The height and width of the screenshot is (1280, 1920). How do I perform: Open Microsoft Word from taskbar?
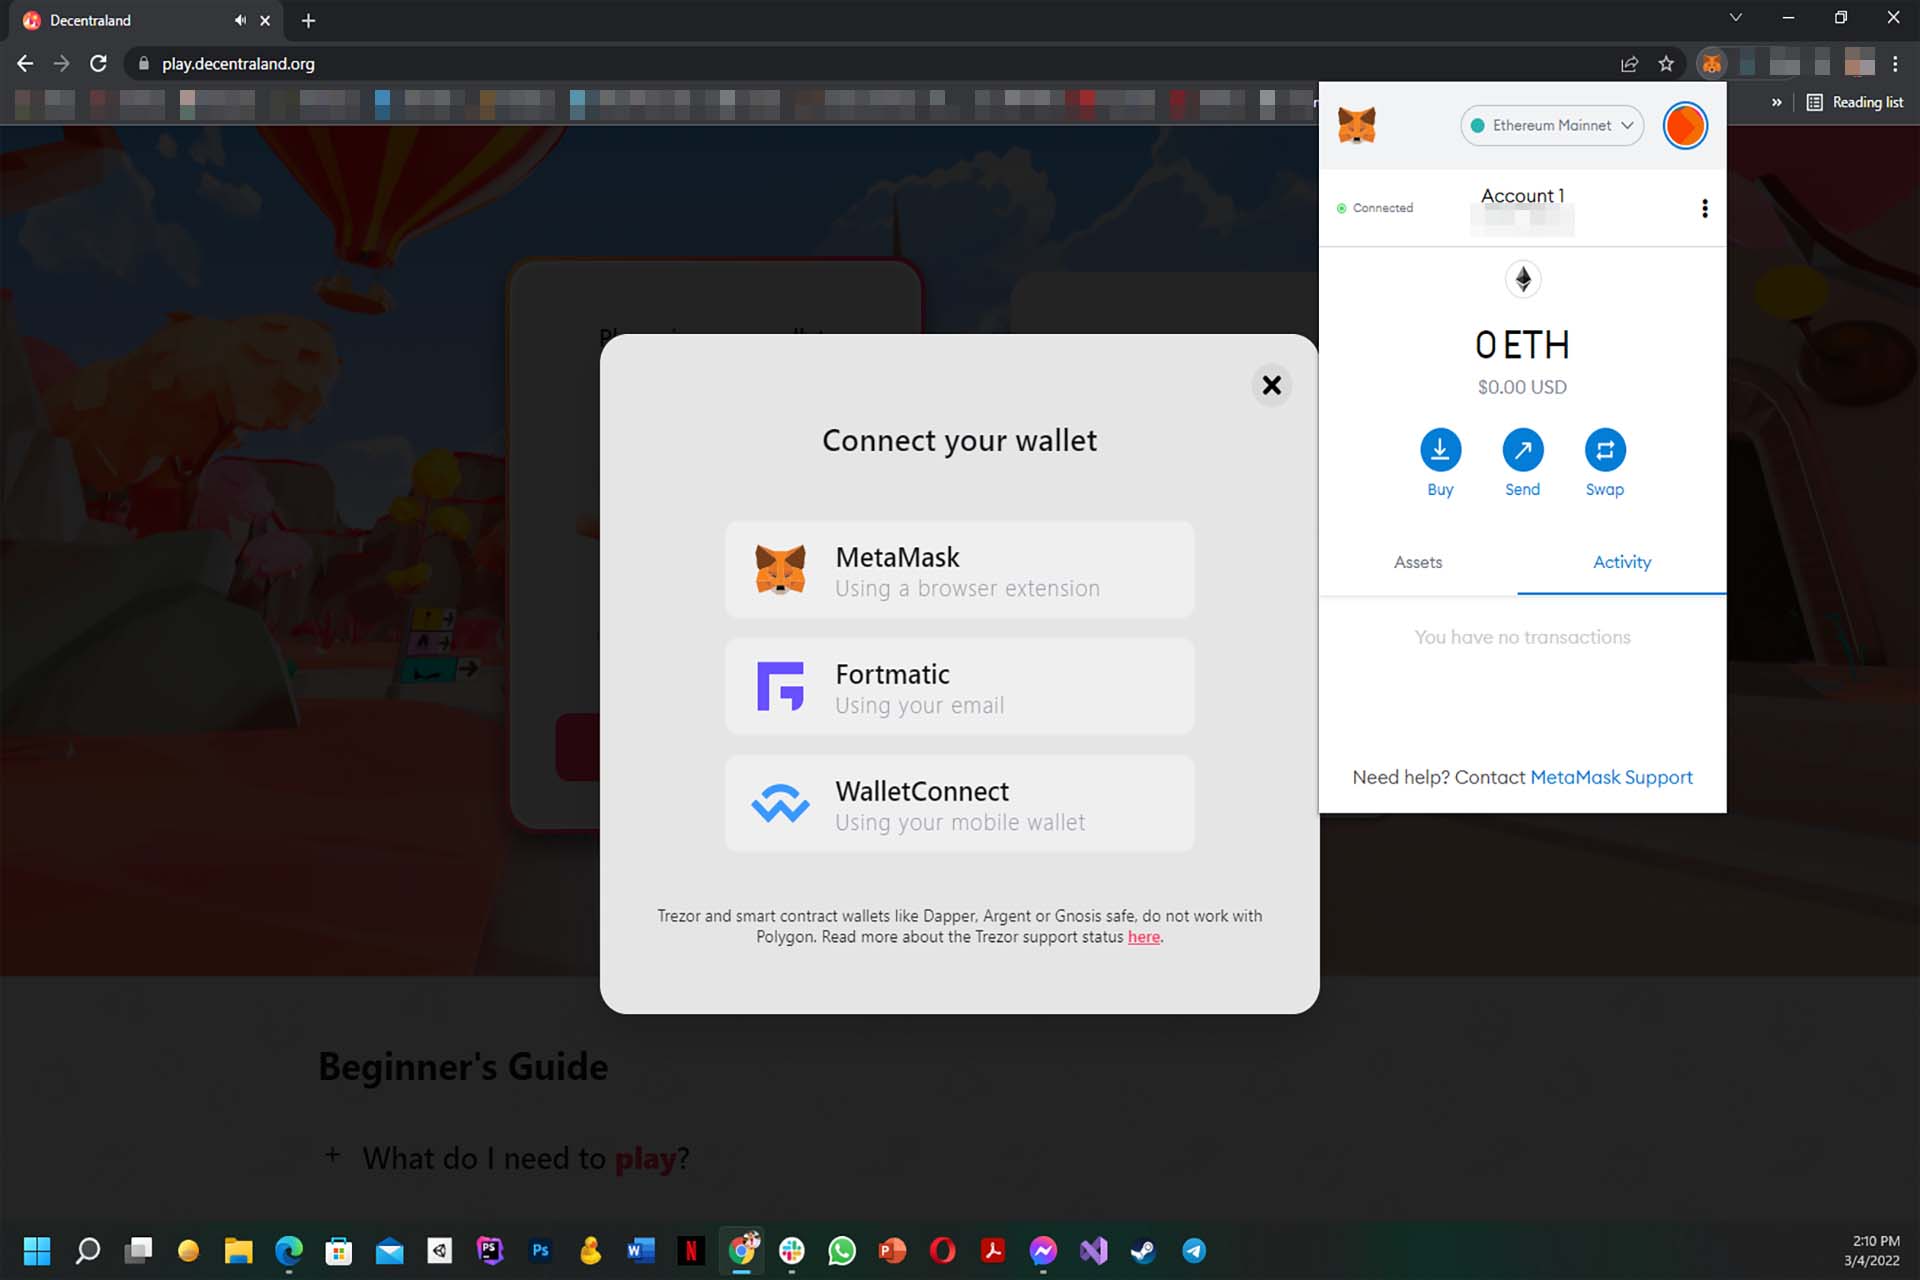[641, 1251]
